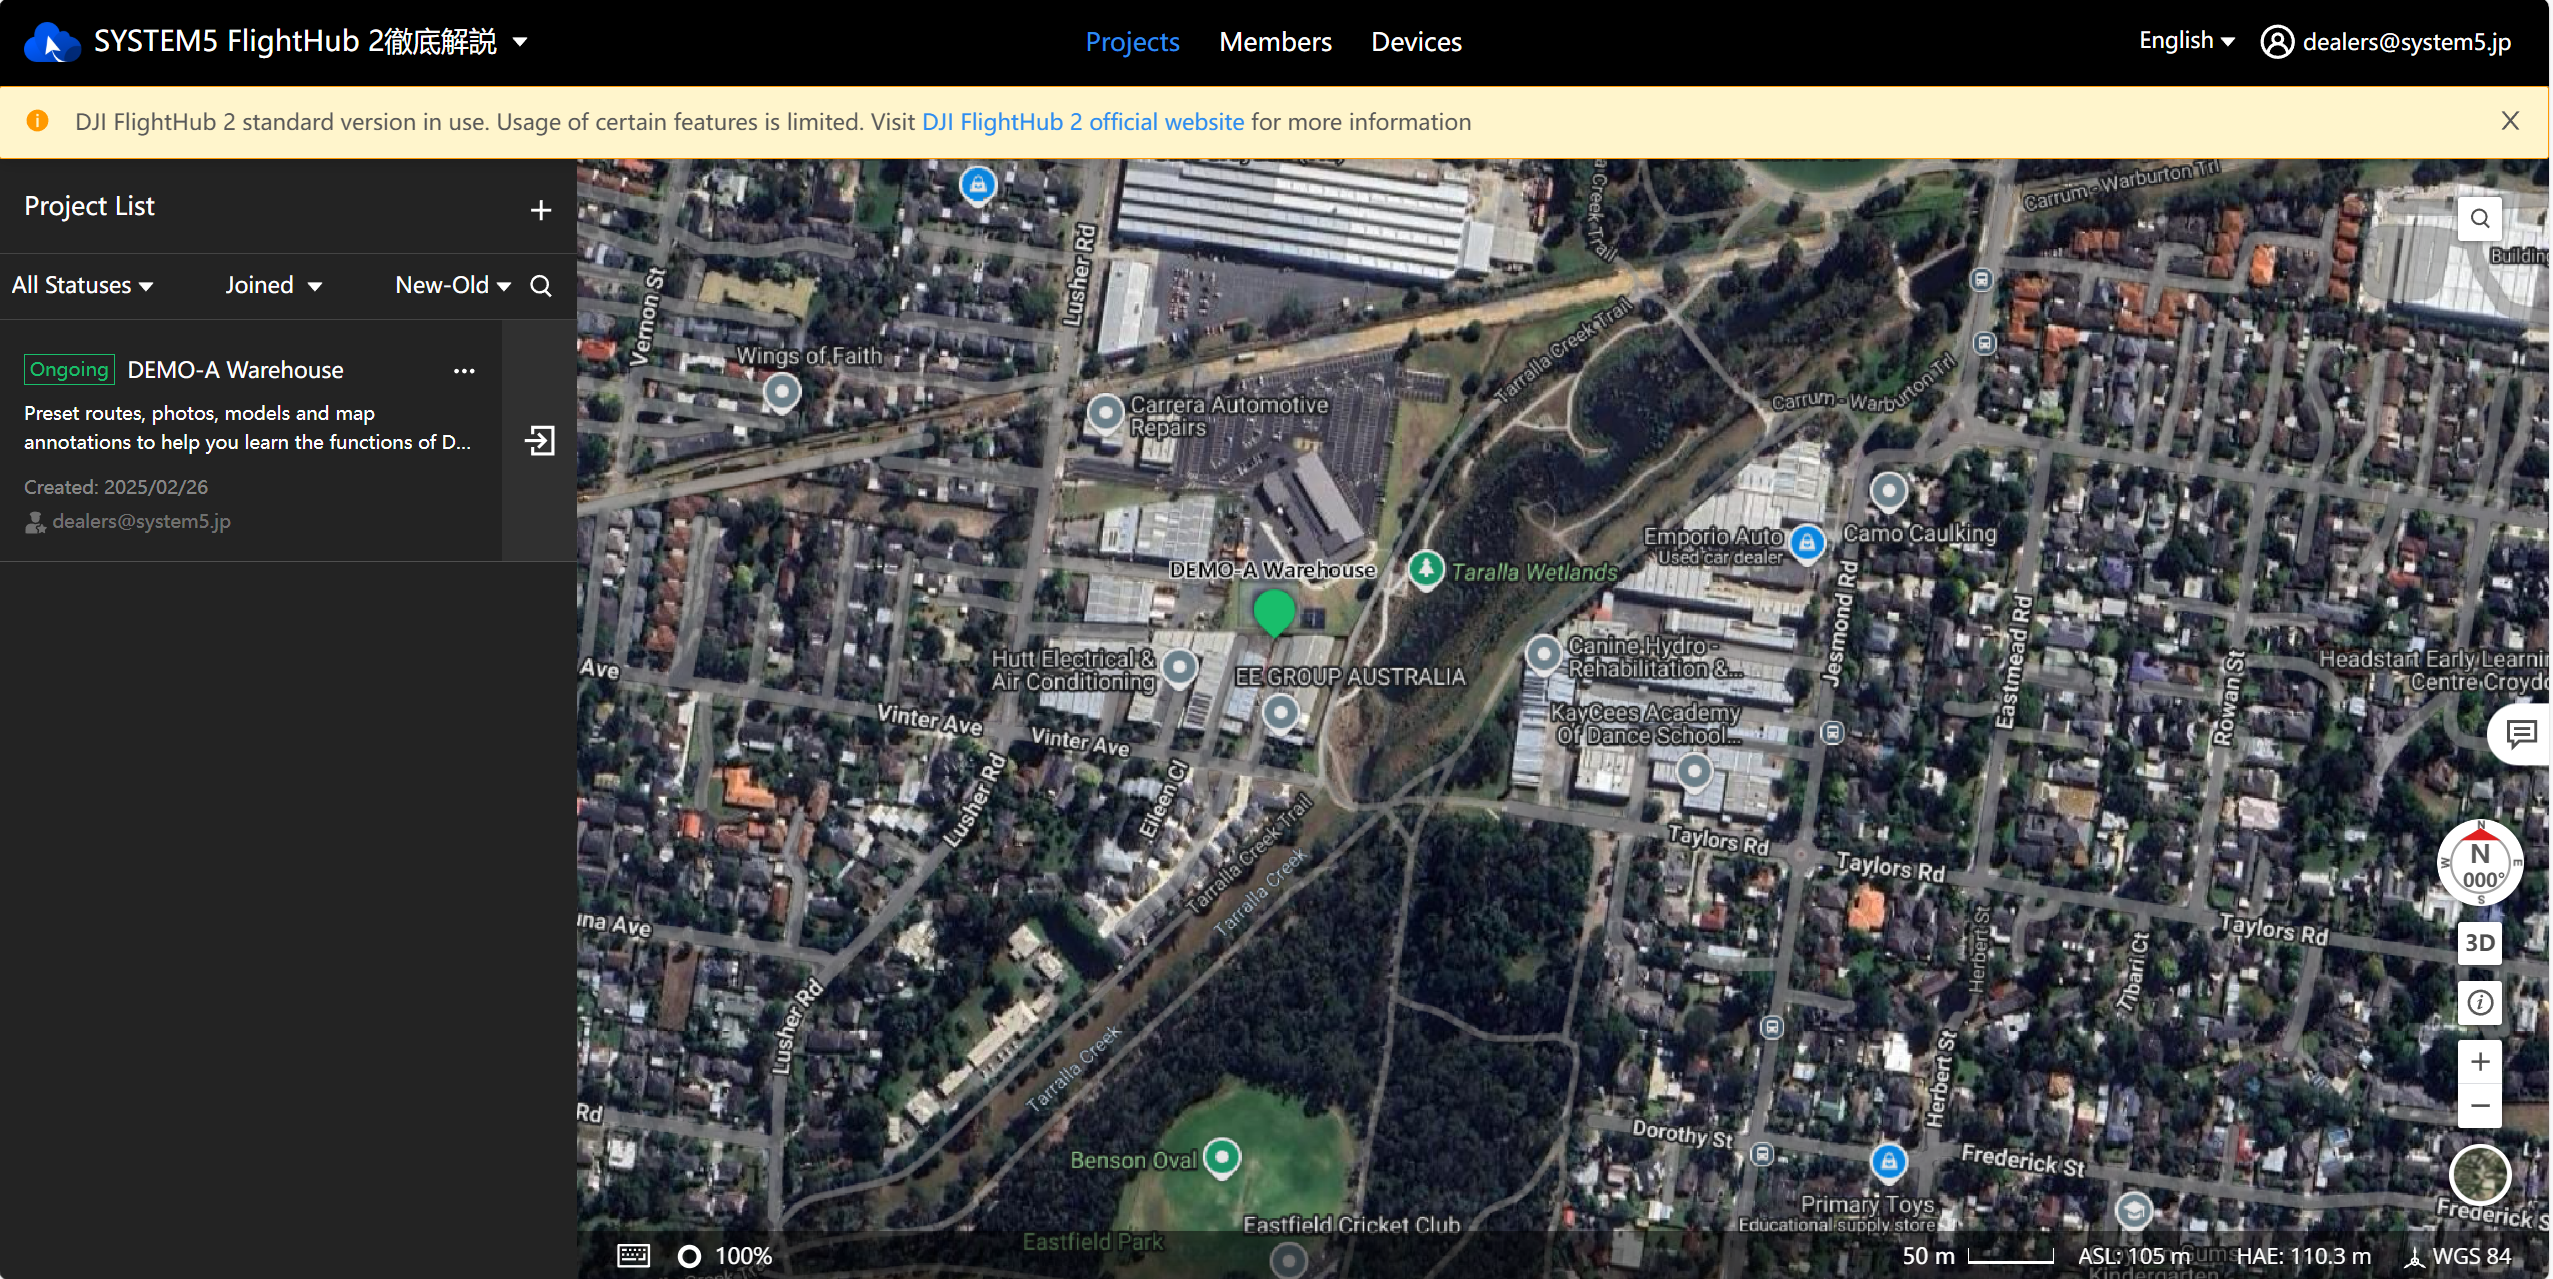2553x1279 pixels.
Task: Open English language dropdown
Action: (2186, 41)
